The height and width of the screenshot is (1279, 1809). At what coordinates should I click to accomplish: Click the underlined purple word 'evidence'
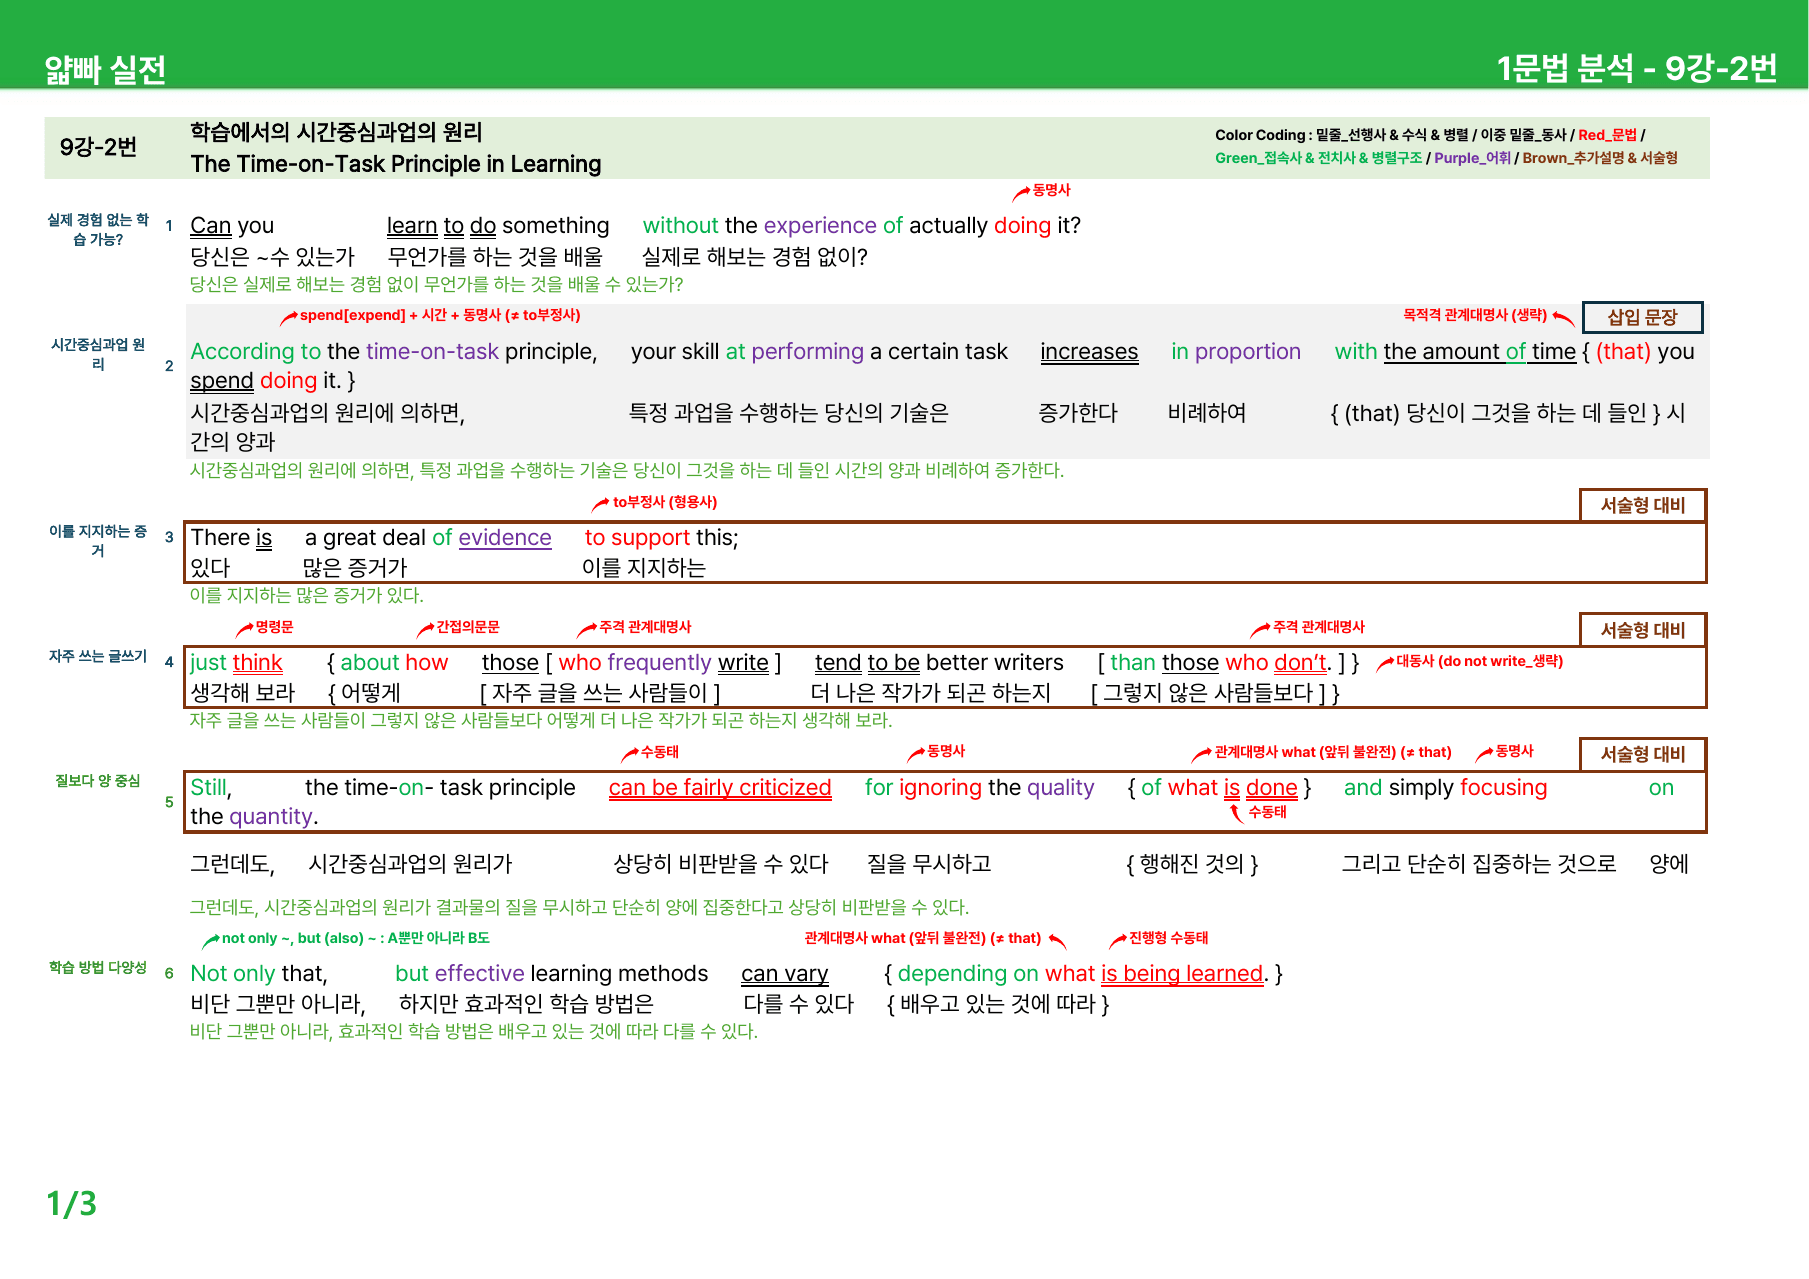click(505, 538)
